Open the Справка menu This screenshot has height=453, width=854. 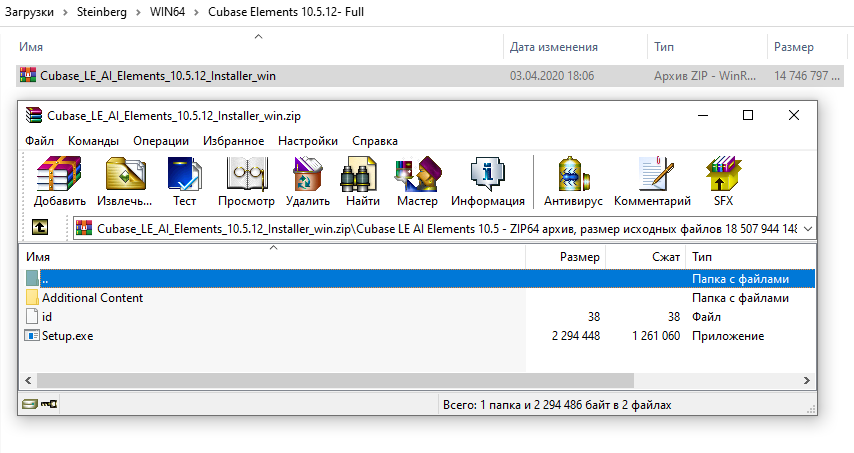pyautogui.click(x=375, y=140)
